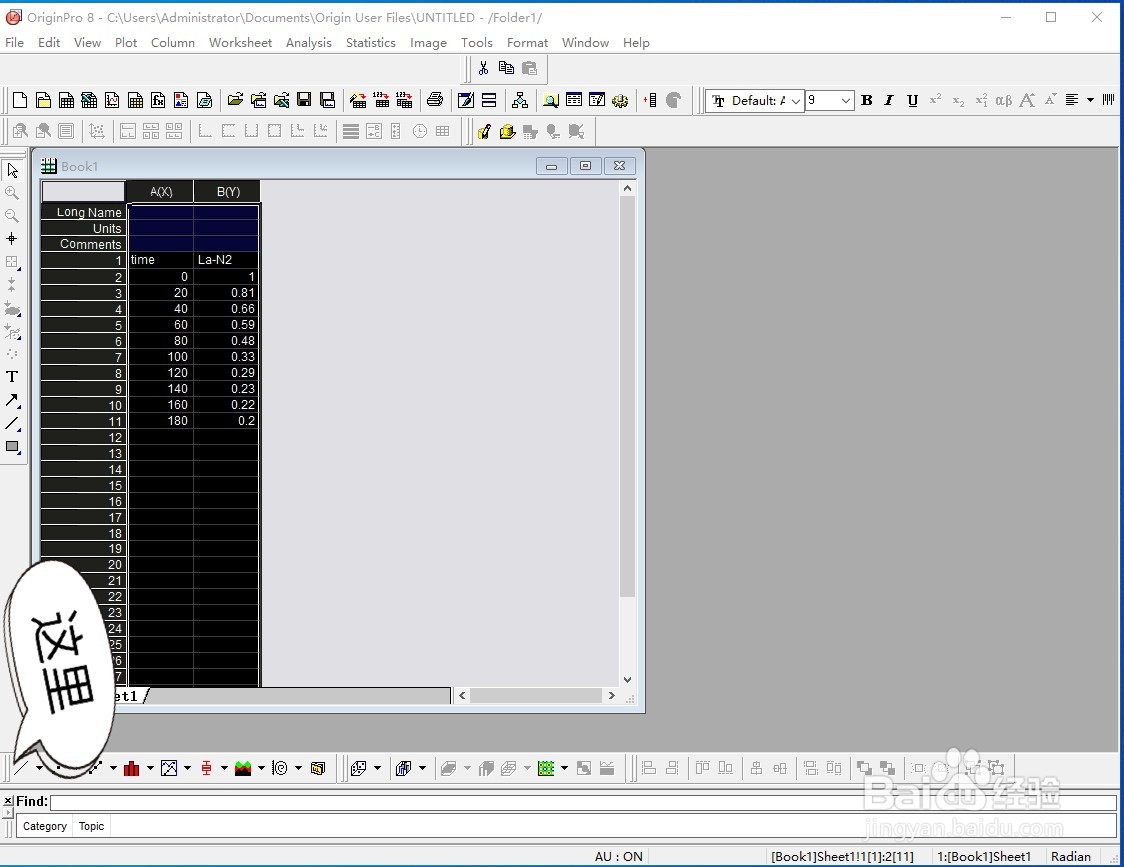Click the Book1 horizontal scroll right arrow
Viewport: 1124px width, 867px height.
point(611,695)
